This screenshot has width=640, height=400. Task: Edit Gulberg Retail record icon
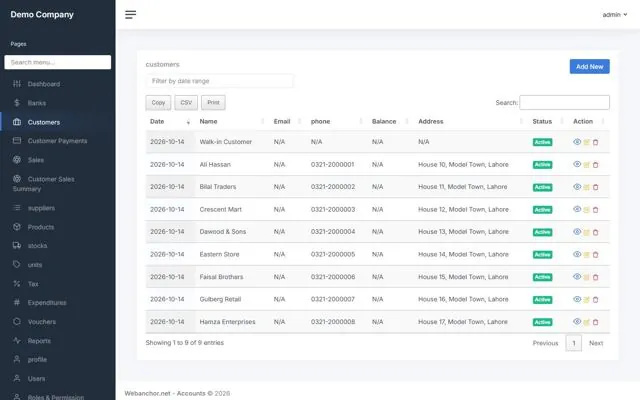tap(587, 300)
